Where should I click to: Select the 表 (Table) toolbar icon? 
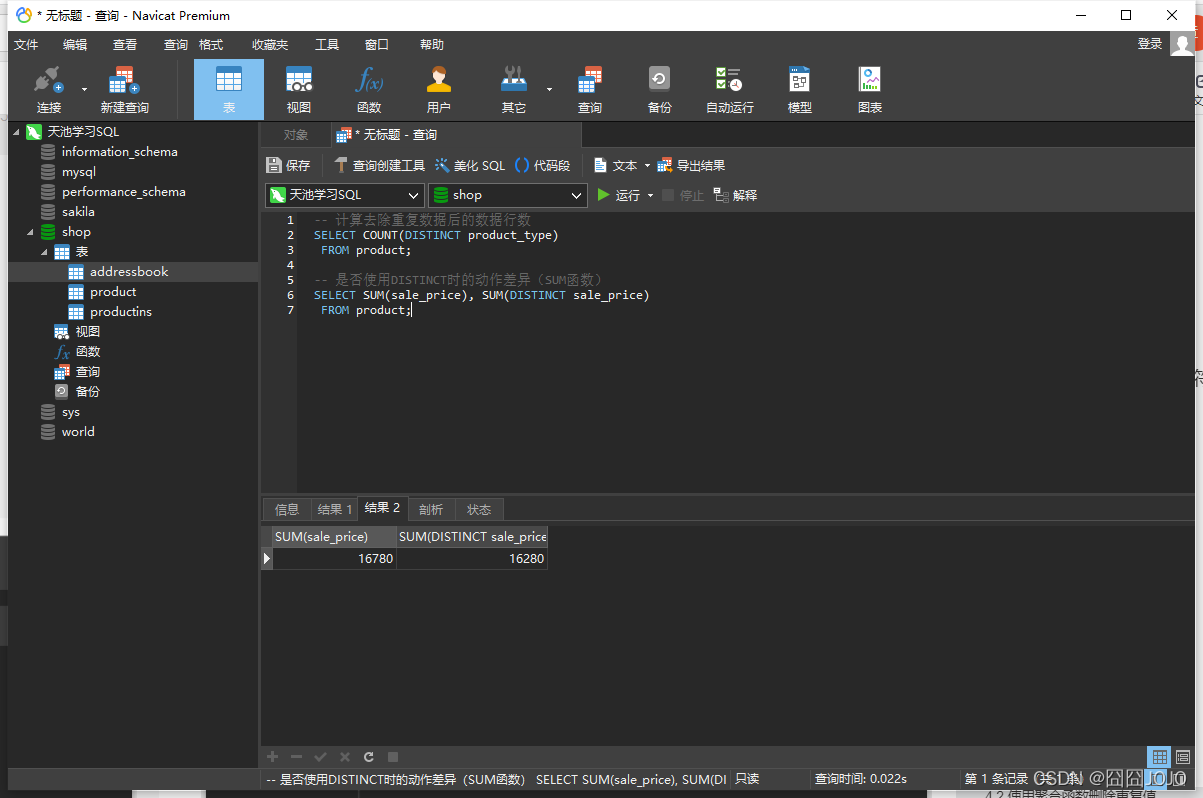pos(229,90)
